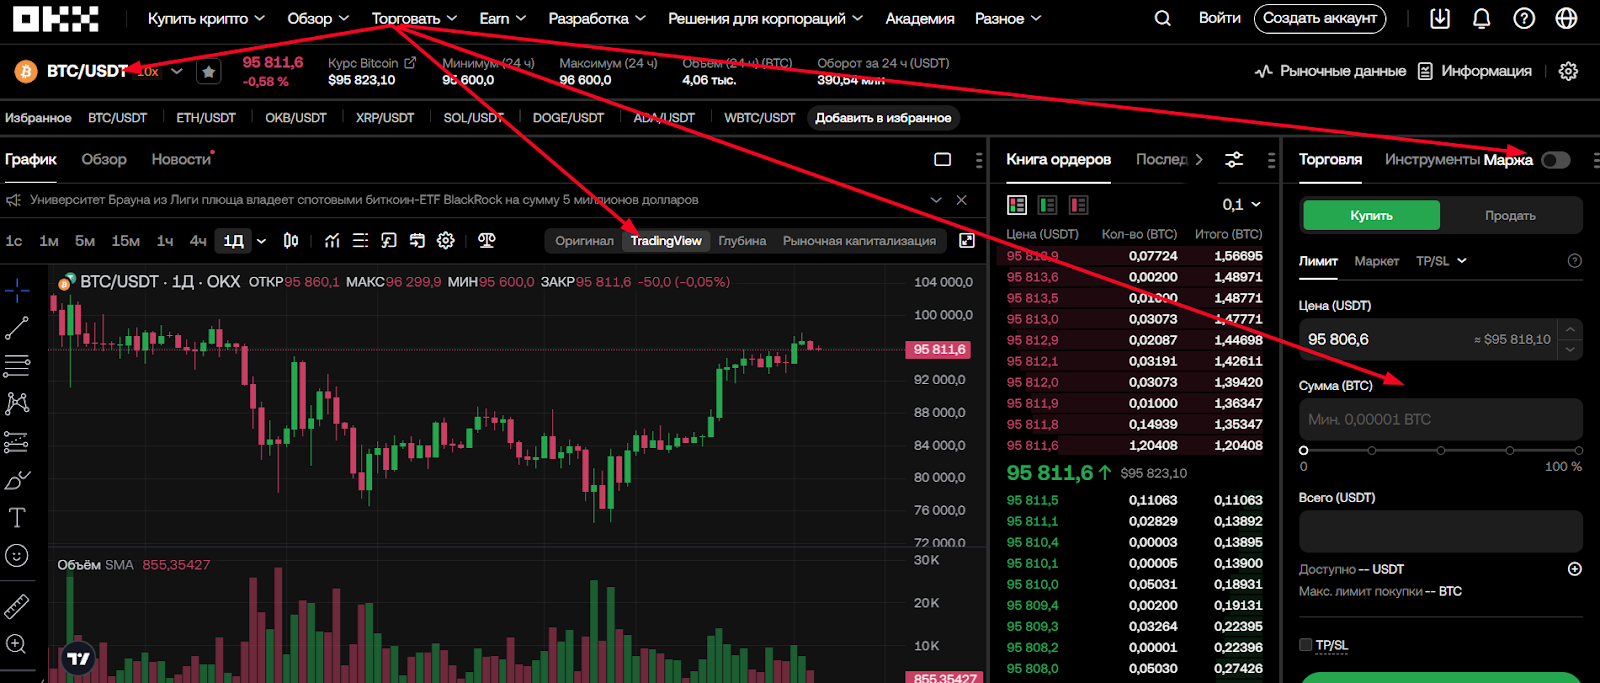Switch to the Новости tab

click(181, 159)
